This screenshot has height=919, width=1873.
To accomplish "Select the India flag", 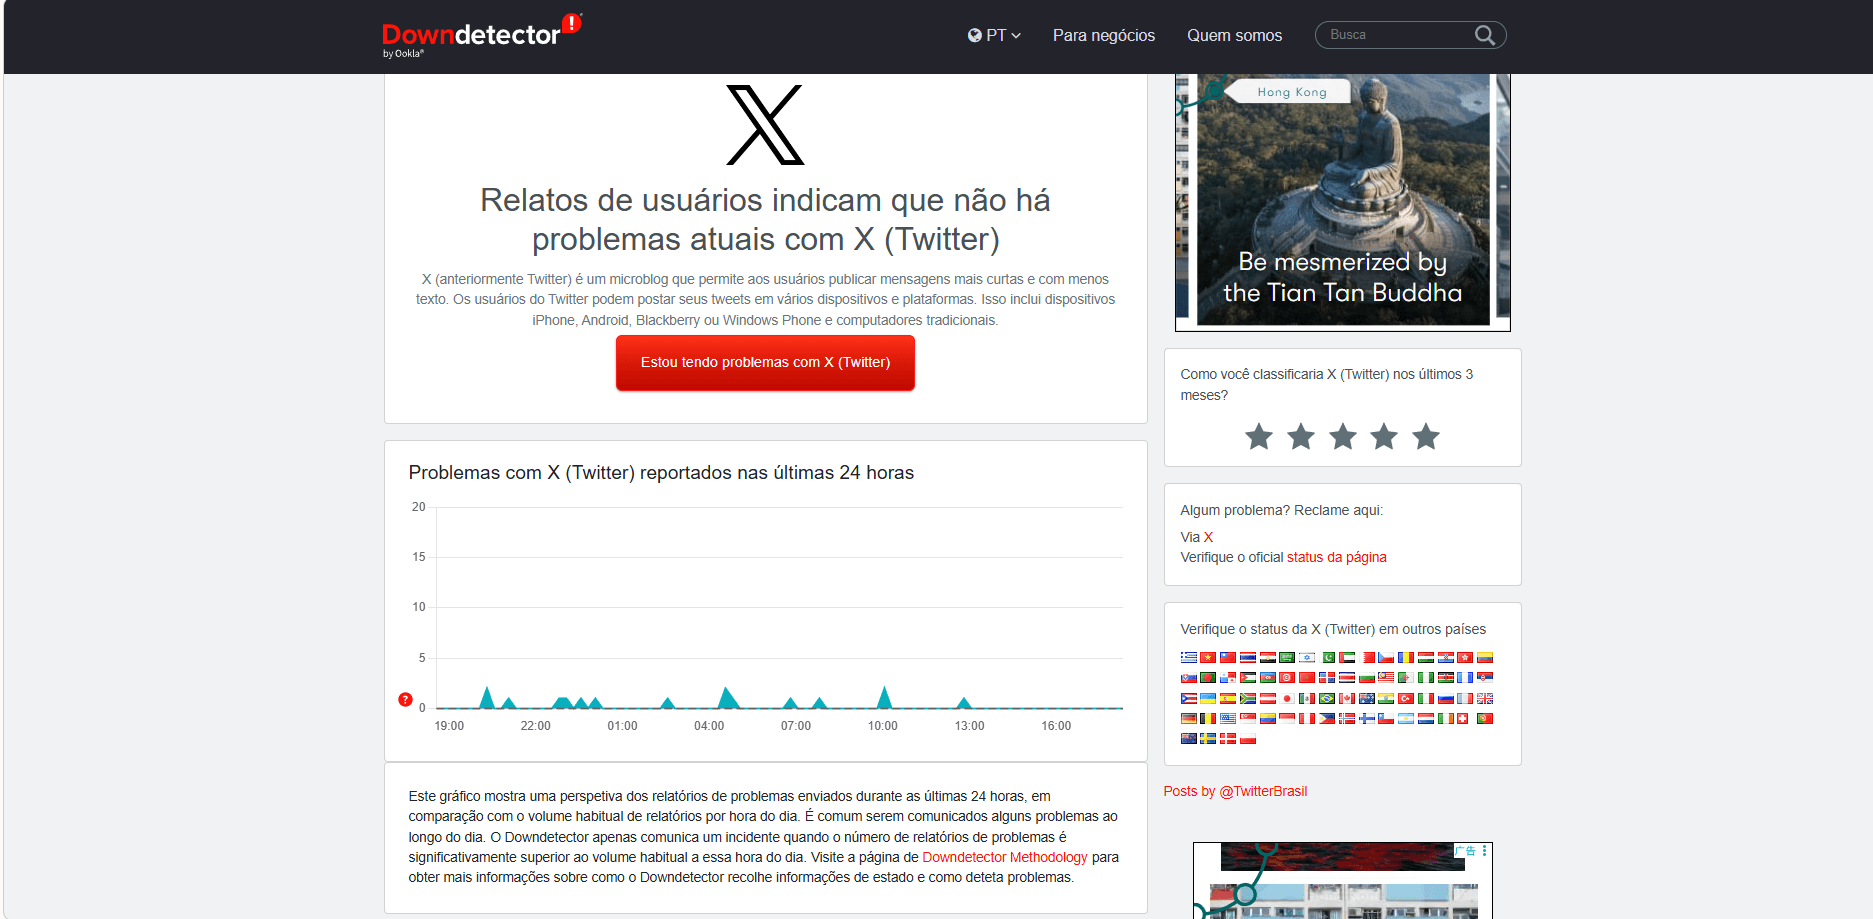I will (x=1386, y=698).
